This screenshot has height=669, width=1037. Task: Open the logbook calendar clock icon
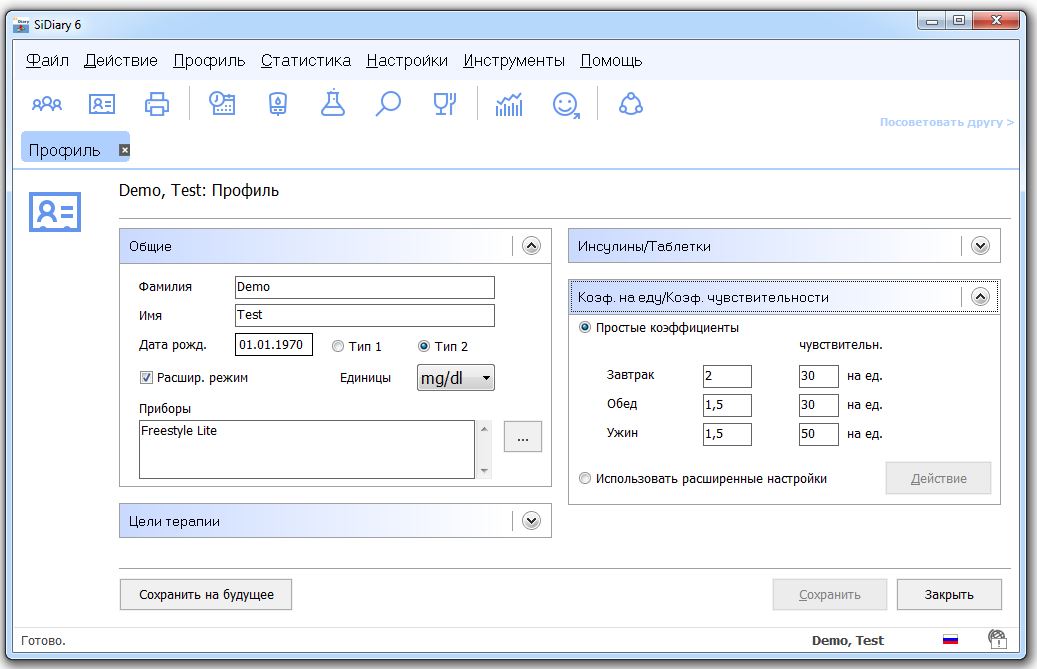(222, 104)
